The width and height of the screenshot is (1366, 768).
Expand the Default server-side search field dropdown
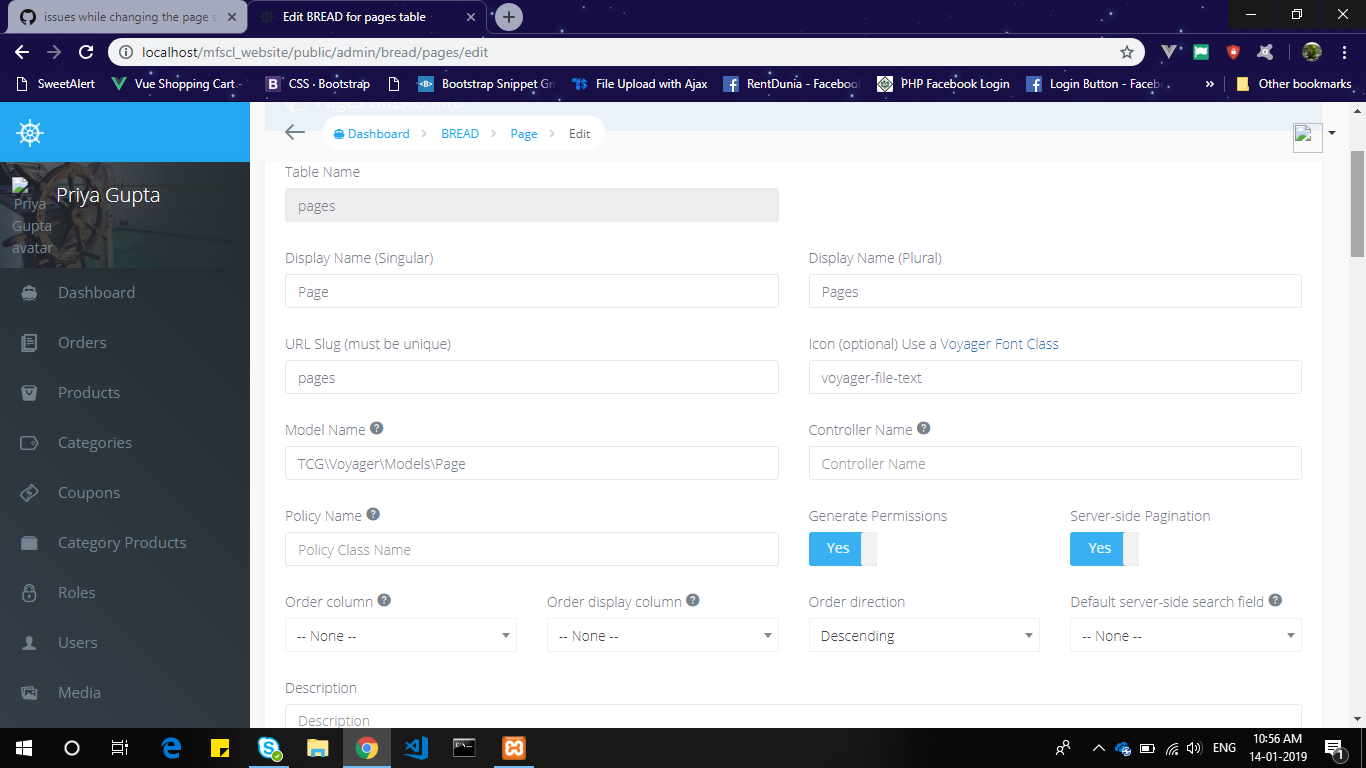1185,635
